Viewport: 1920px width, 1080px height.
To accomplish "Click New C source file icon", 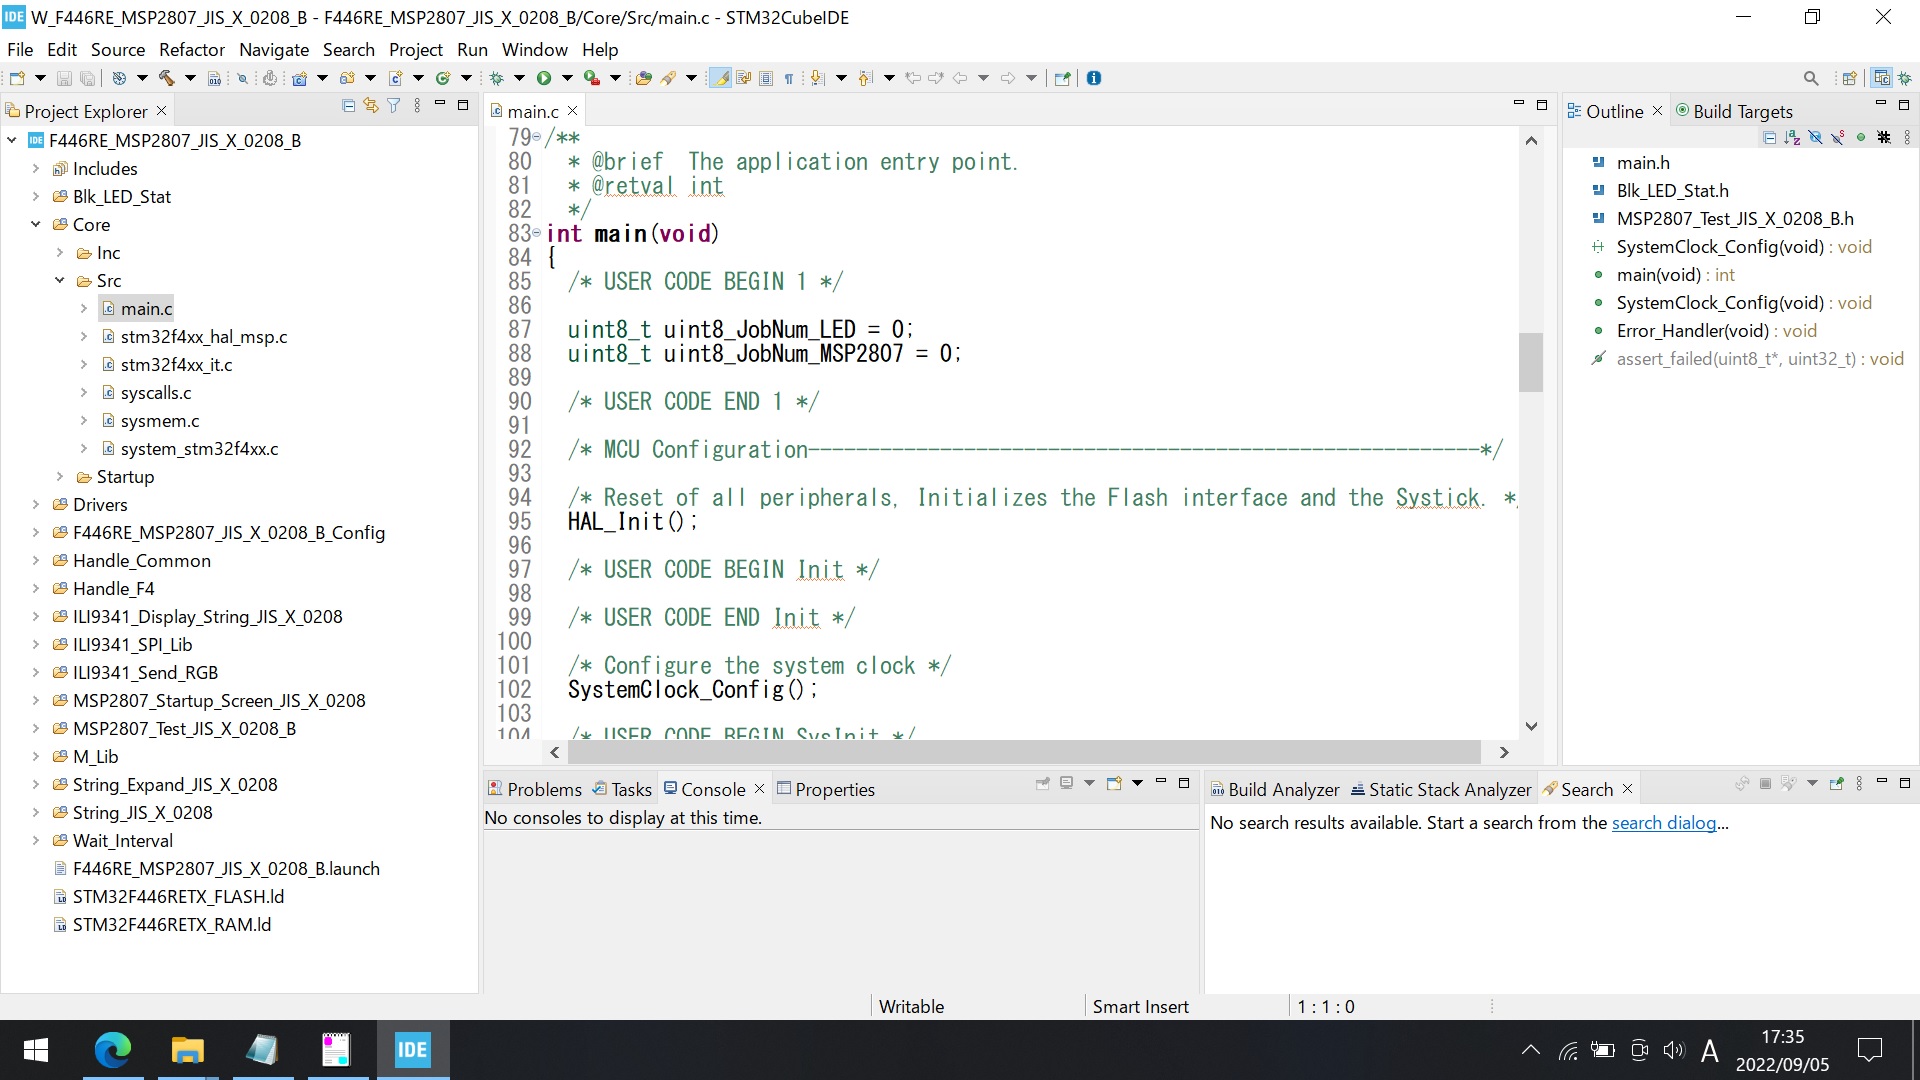I will (395, 78).
